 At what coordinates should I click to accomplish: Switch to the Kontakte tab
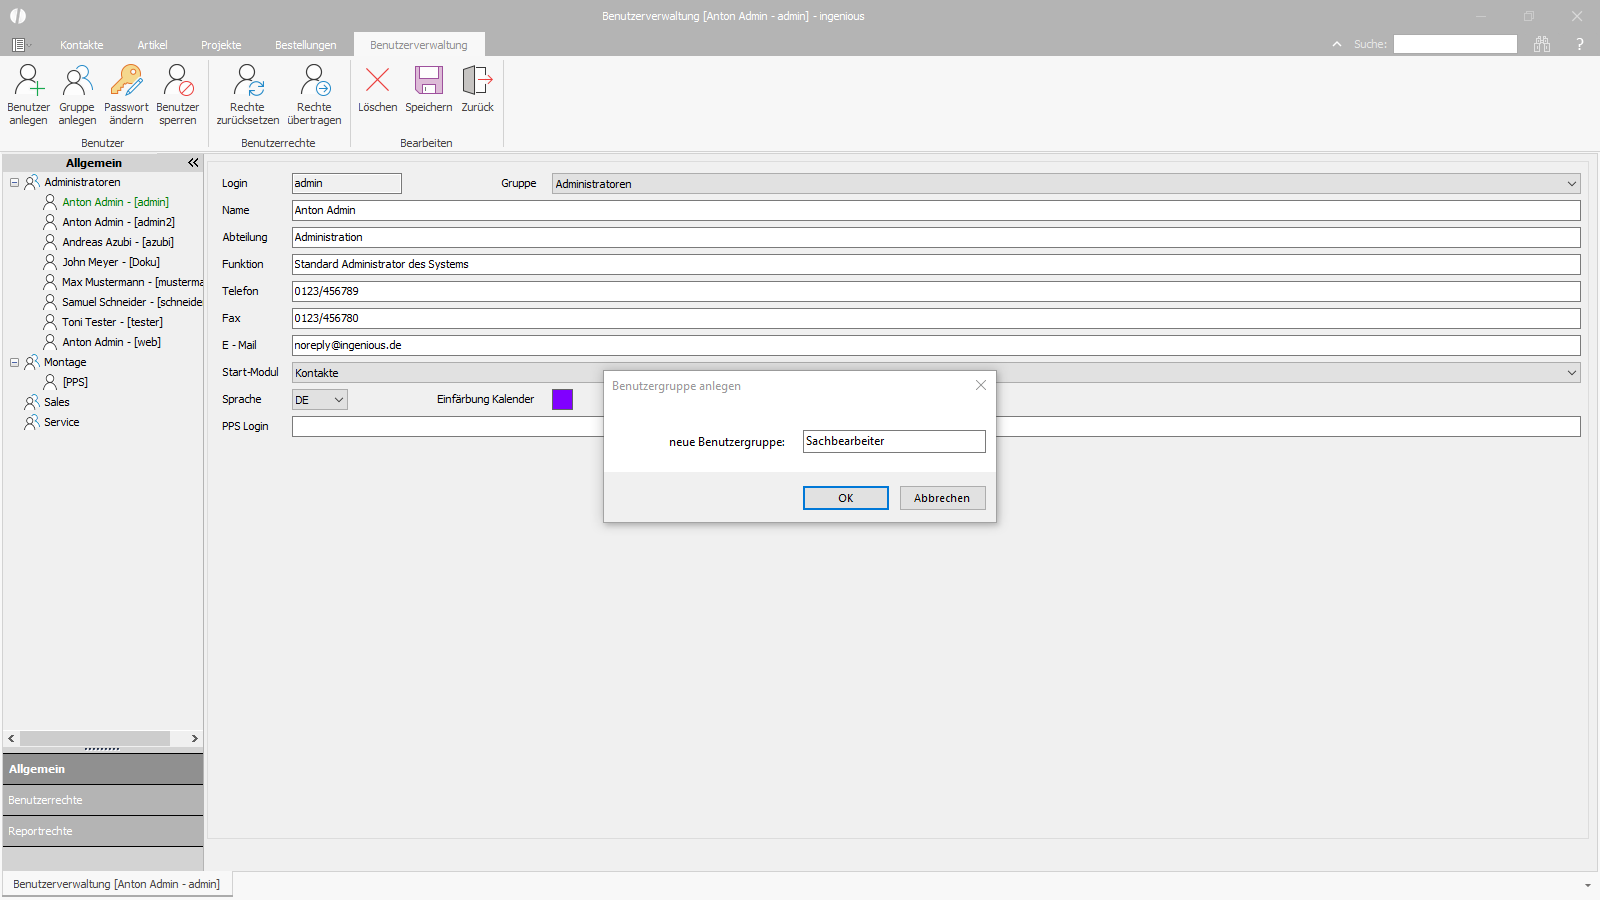click(82, 45)
